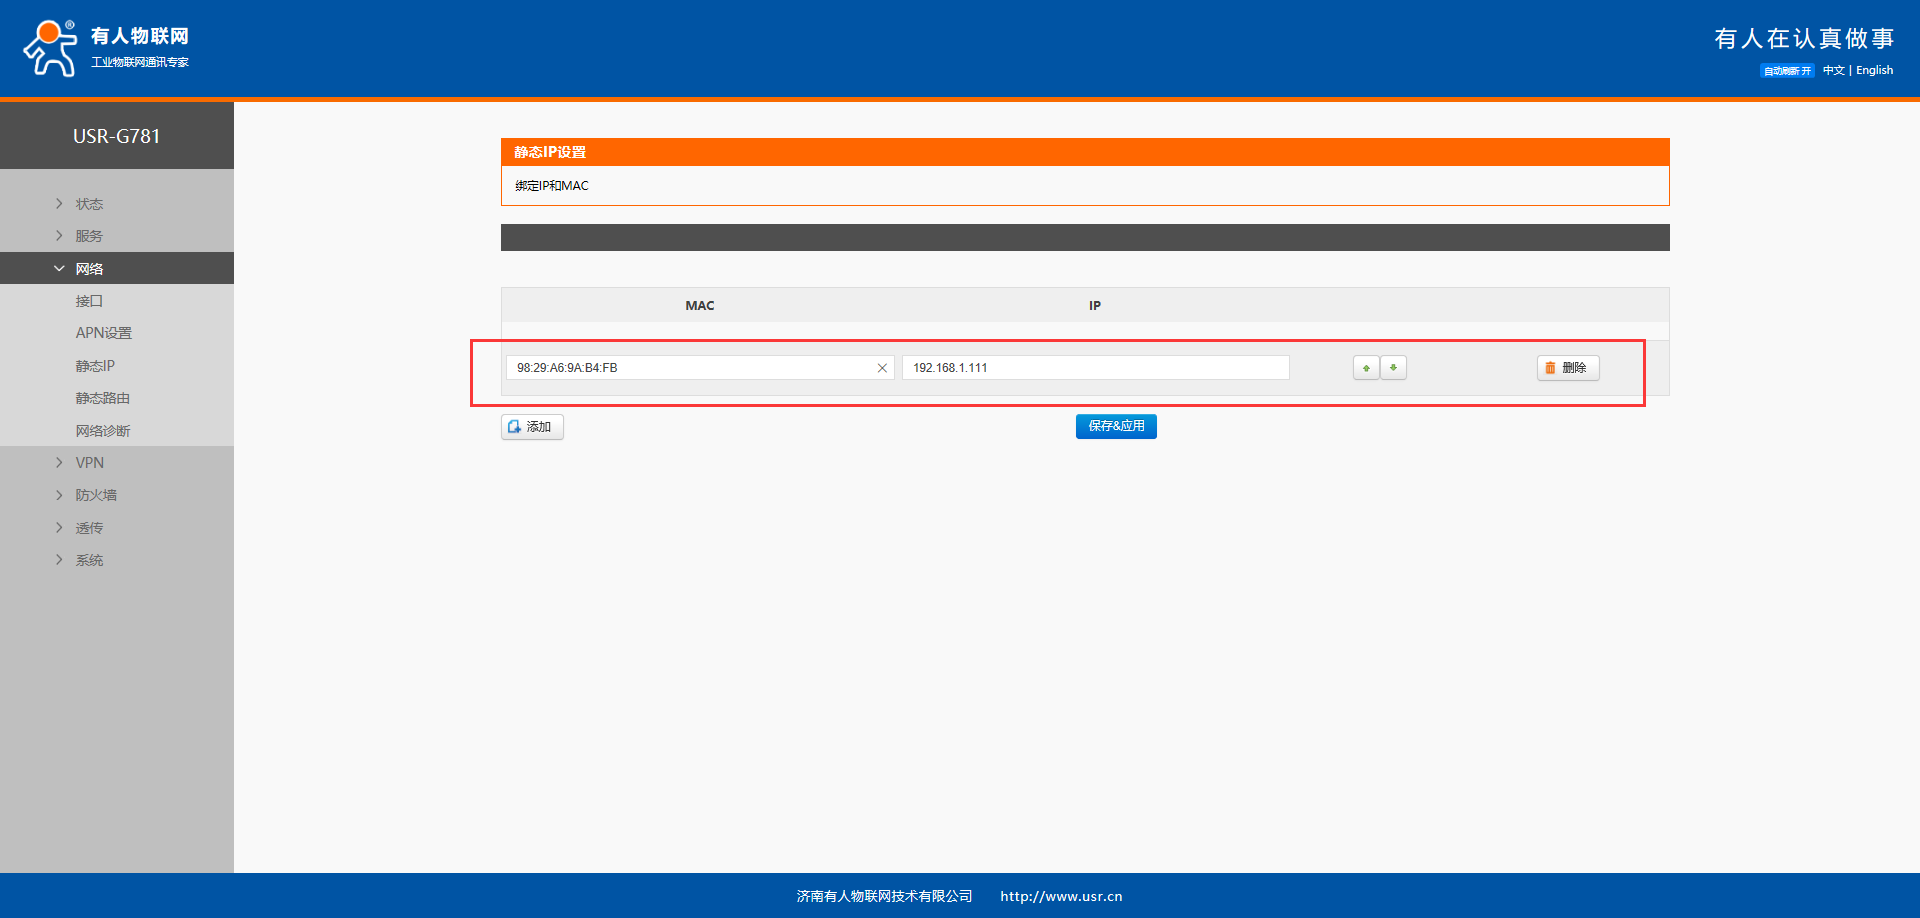Expand the 状态 menu section
1920x918 pixels.
[x=89, y=204]
